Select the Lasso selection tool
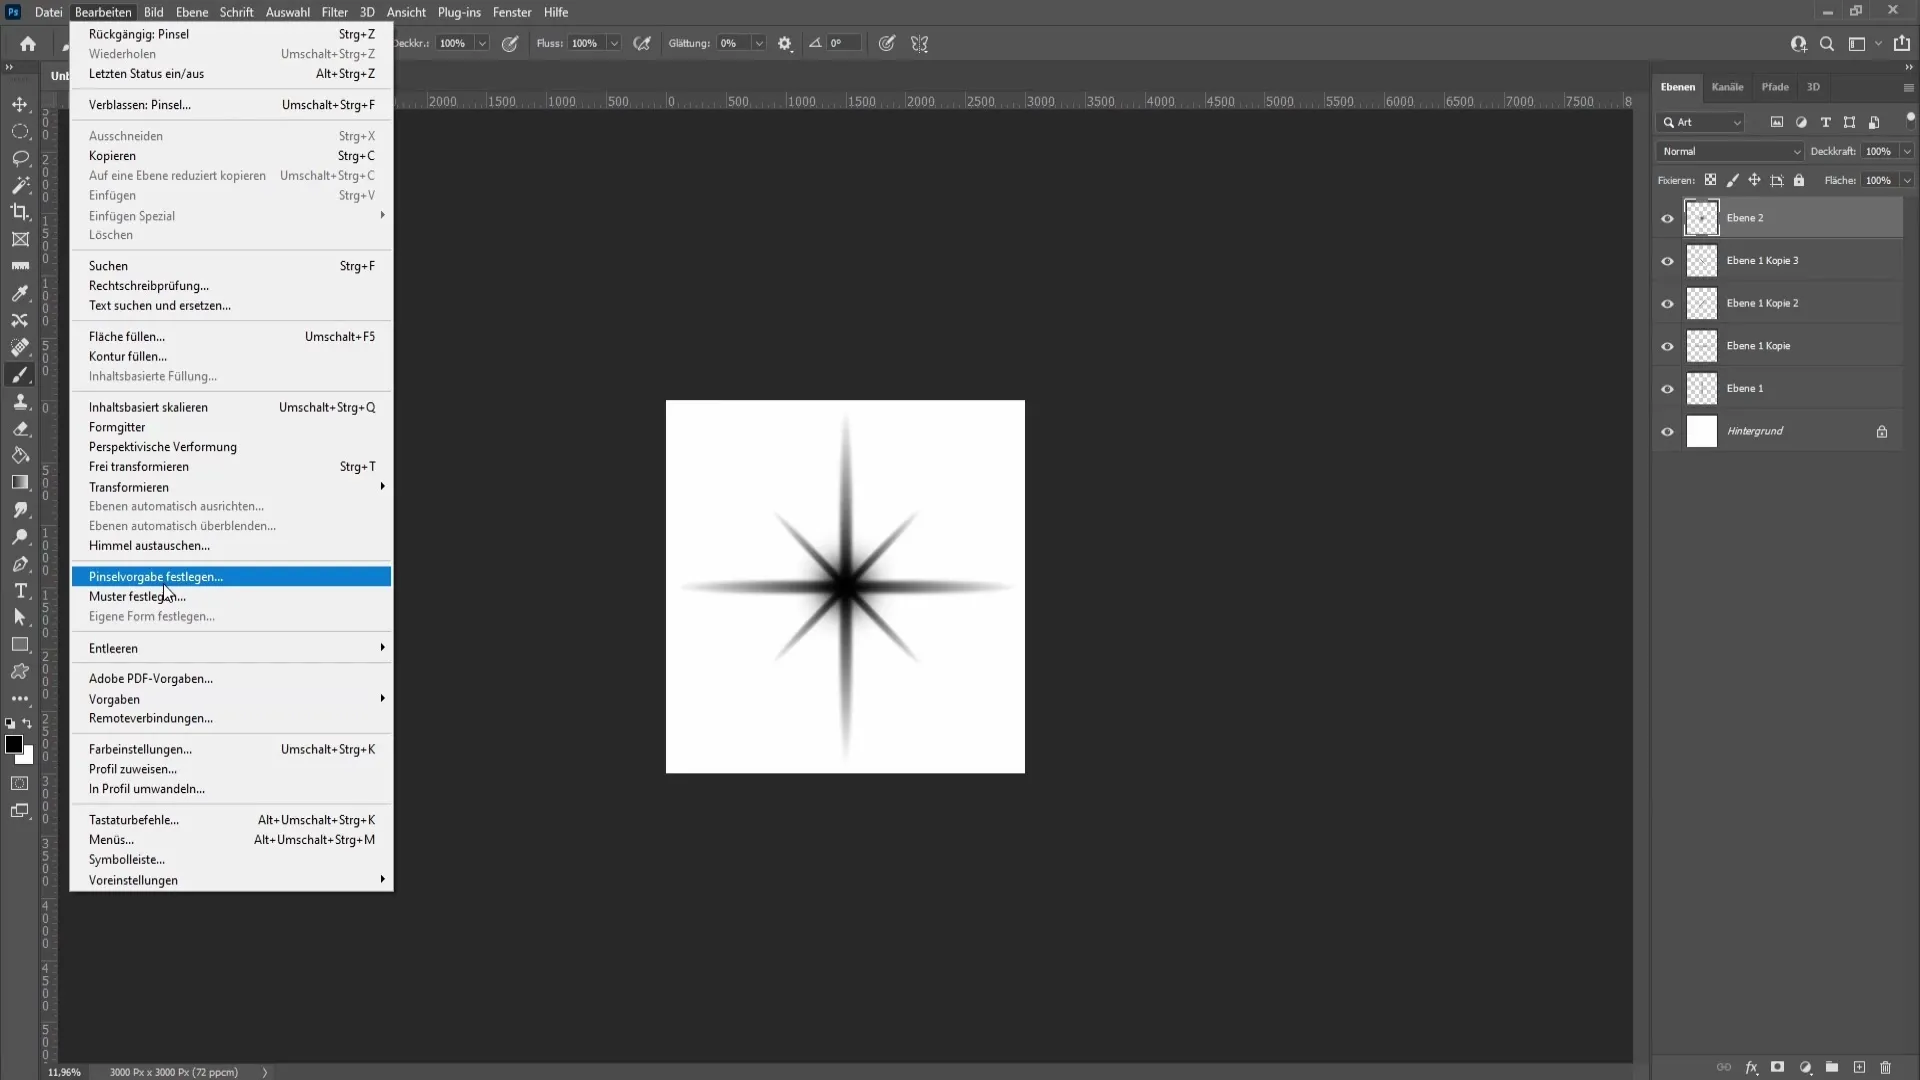The image size is (1920, 1080). [x=20, y=157]
